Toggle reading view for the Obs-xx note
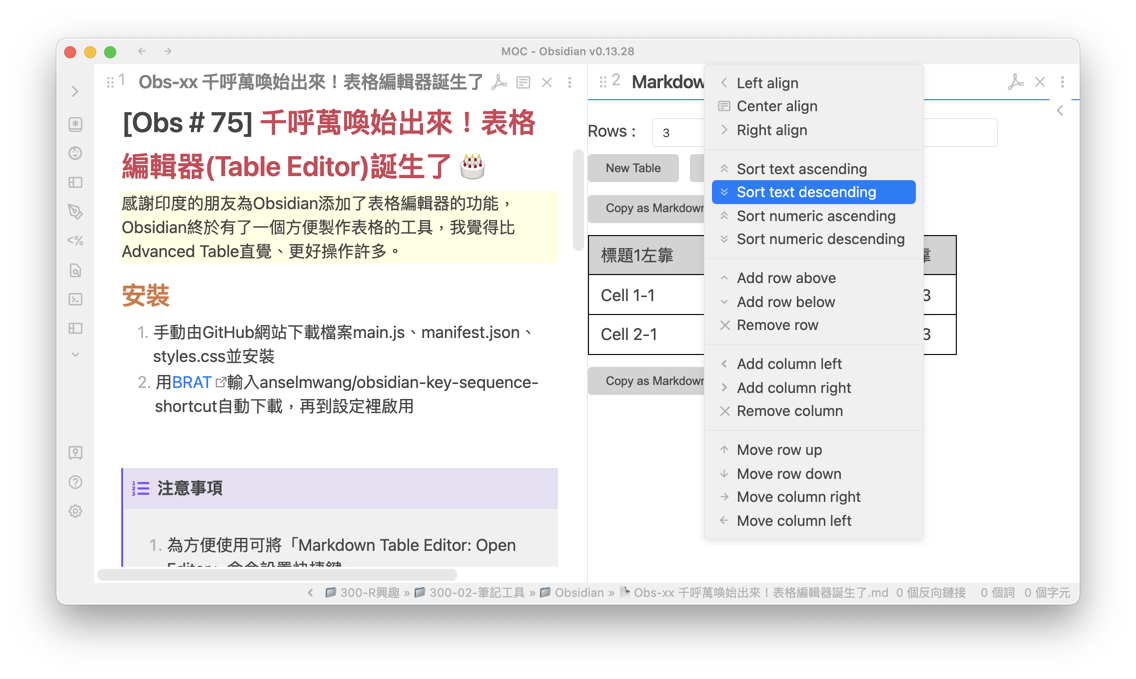The width and height of the screenshot is (1136, 679). (523, 83)
